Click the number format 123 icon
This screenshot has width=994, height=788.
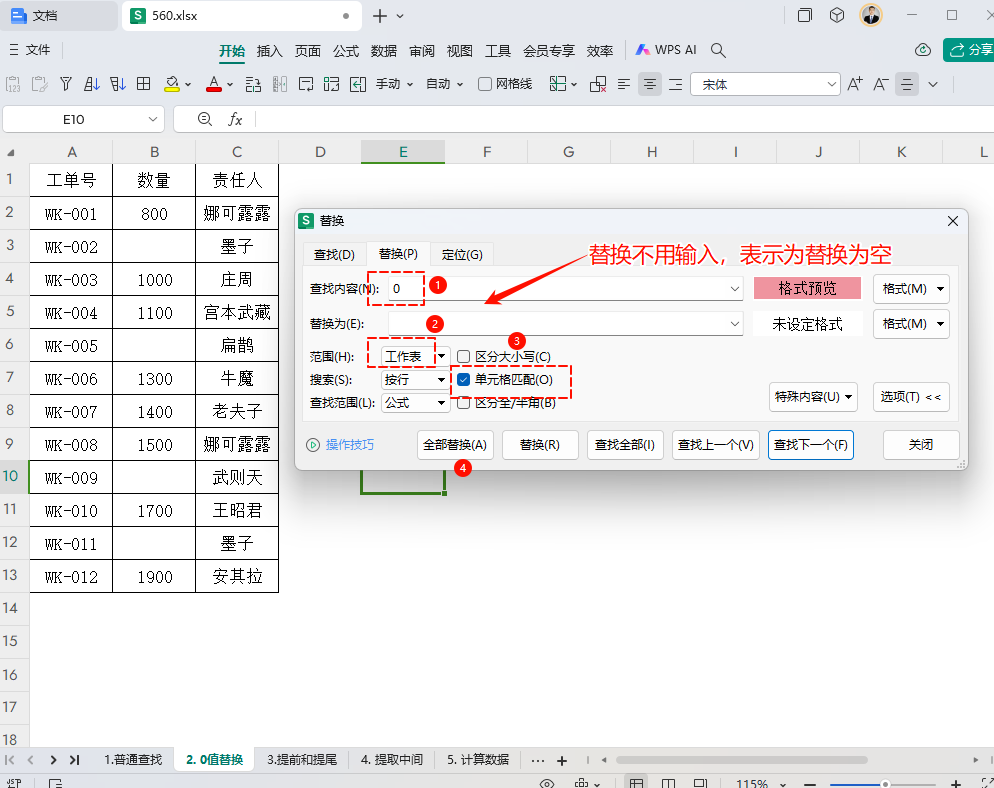(13, 84)
